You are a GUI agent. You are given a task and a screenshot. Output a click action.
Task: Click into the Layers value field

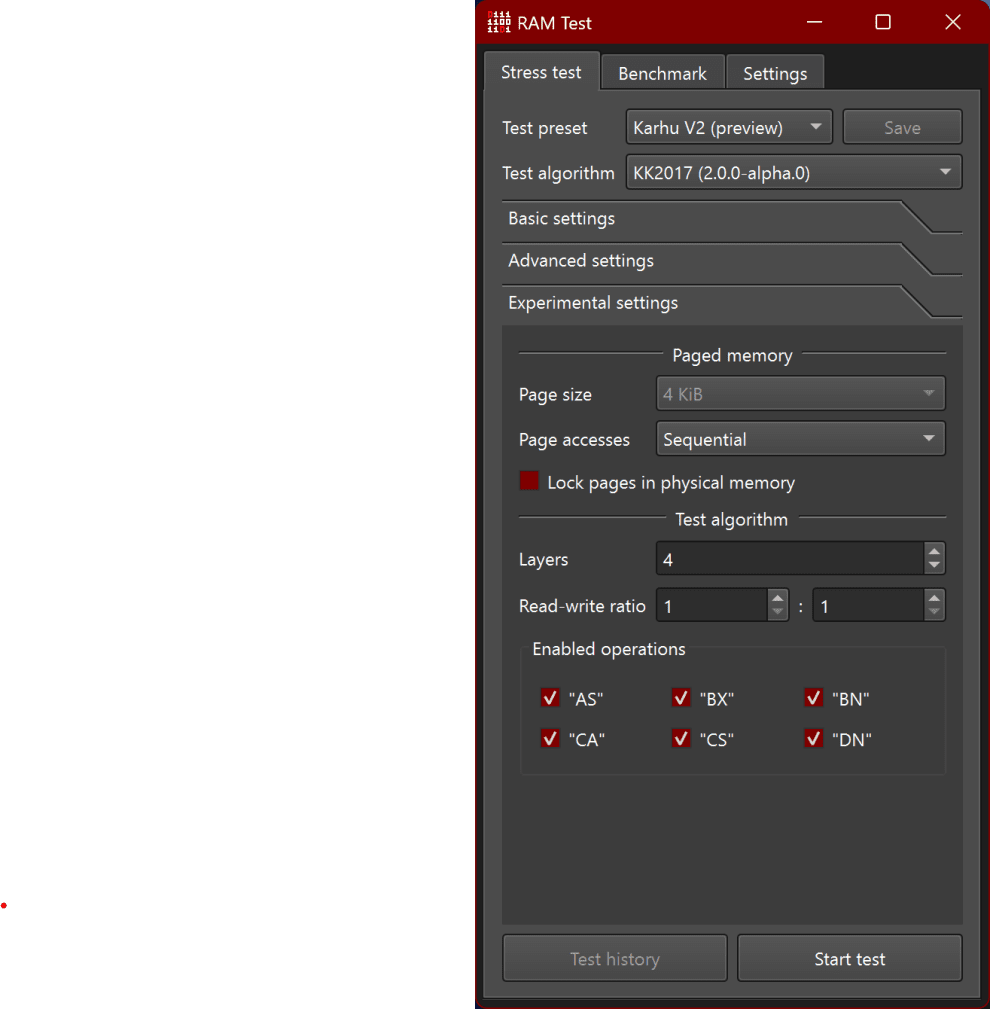pyautogui.click(x=790, y=559)
